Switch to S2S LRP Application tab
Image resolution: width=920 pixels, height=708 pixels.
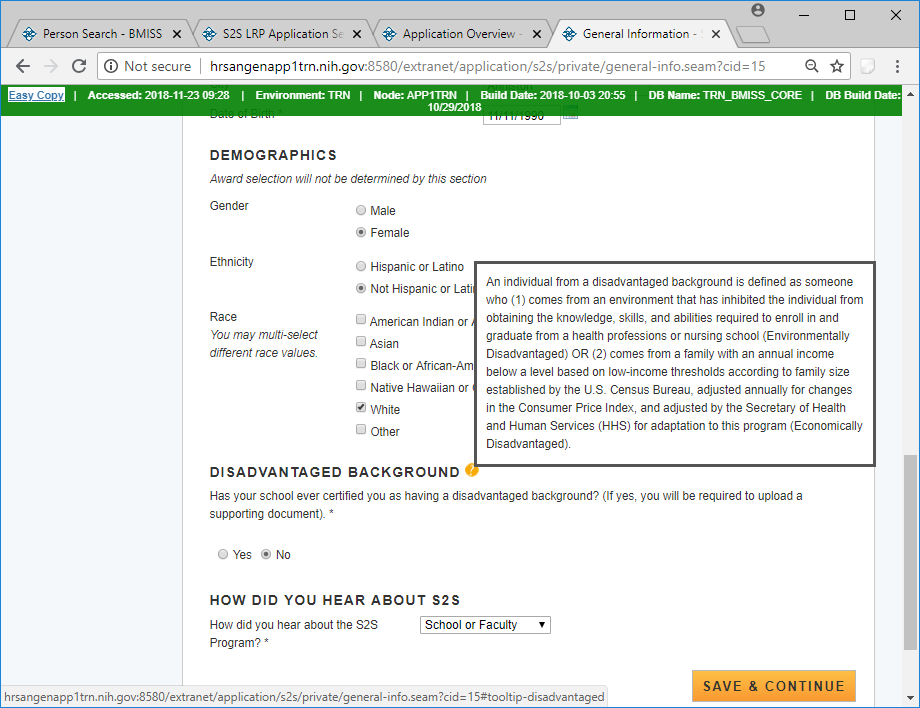point(270,34)
